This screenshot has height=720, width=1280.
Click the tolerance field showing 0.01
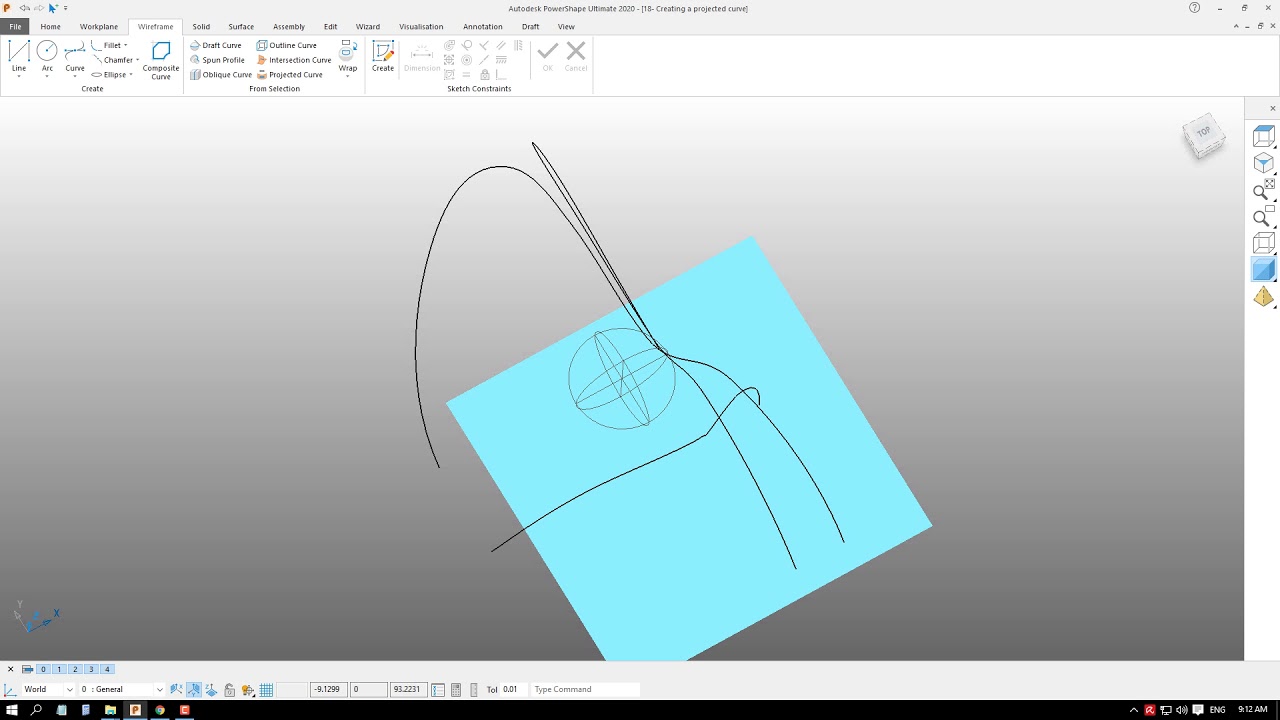point(514,689)
